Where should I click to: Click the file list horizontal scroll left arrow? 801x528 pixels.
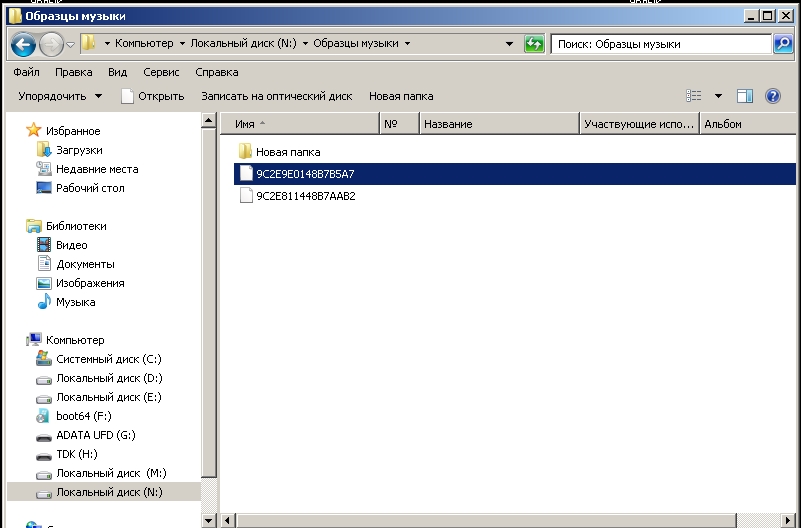[x=227, y=521]
